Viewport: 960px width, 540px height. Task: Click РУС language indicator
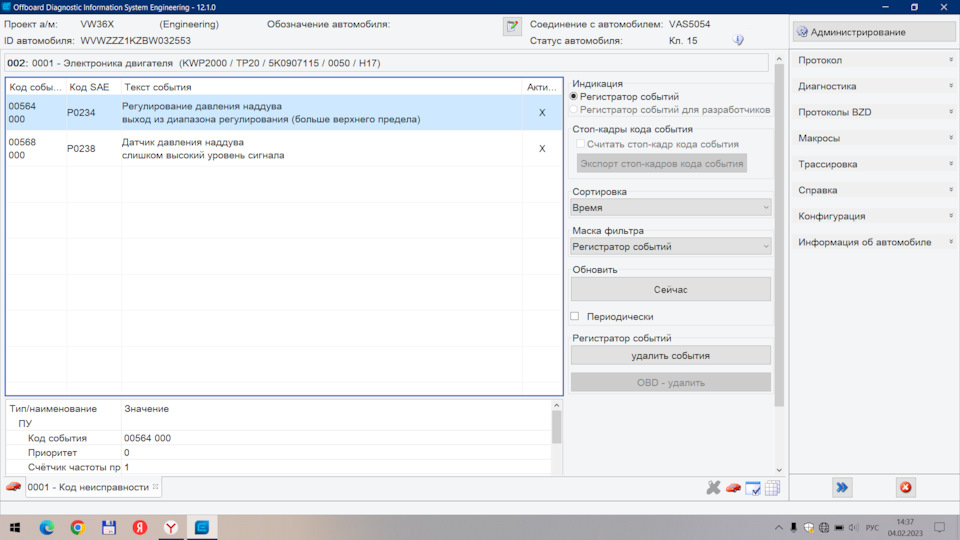(872, 527)
